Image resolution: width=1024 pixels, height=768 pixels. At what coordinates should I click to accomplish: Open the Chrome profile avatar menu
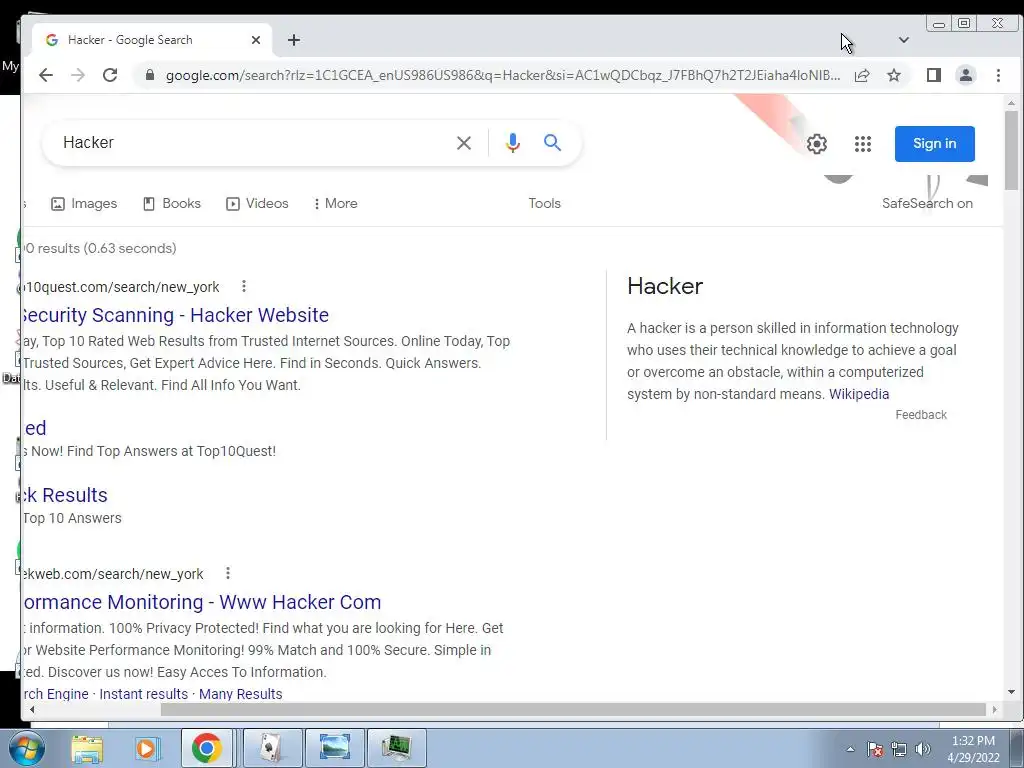coord(966,75)
